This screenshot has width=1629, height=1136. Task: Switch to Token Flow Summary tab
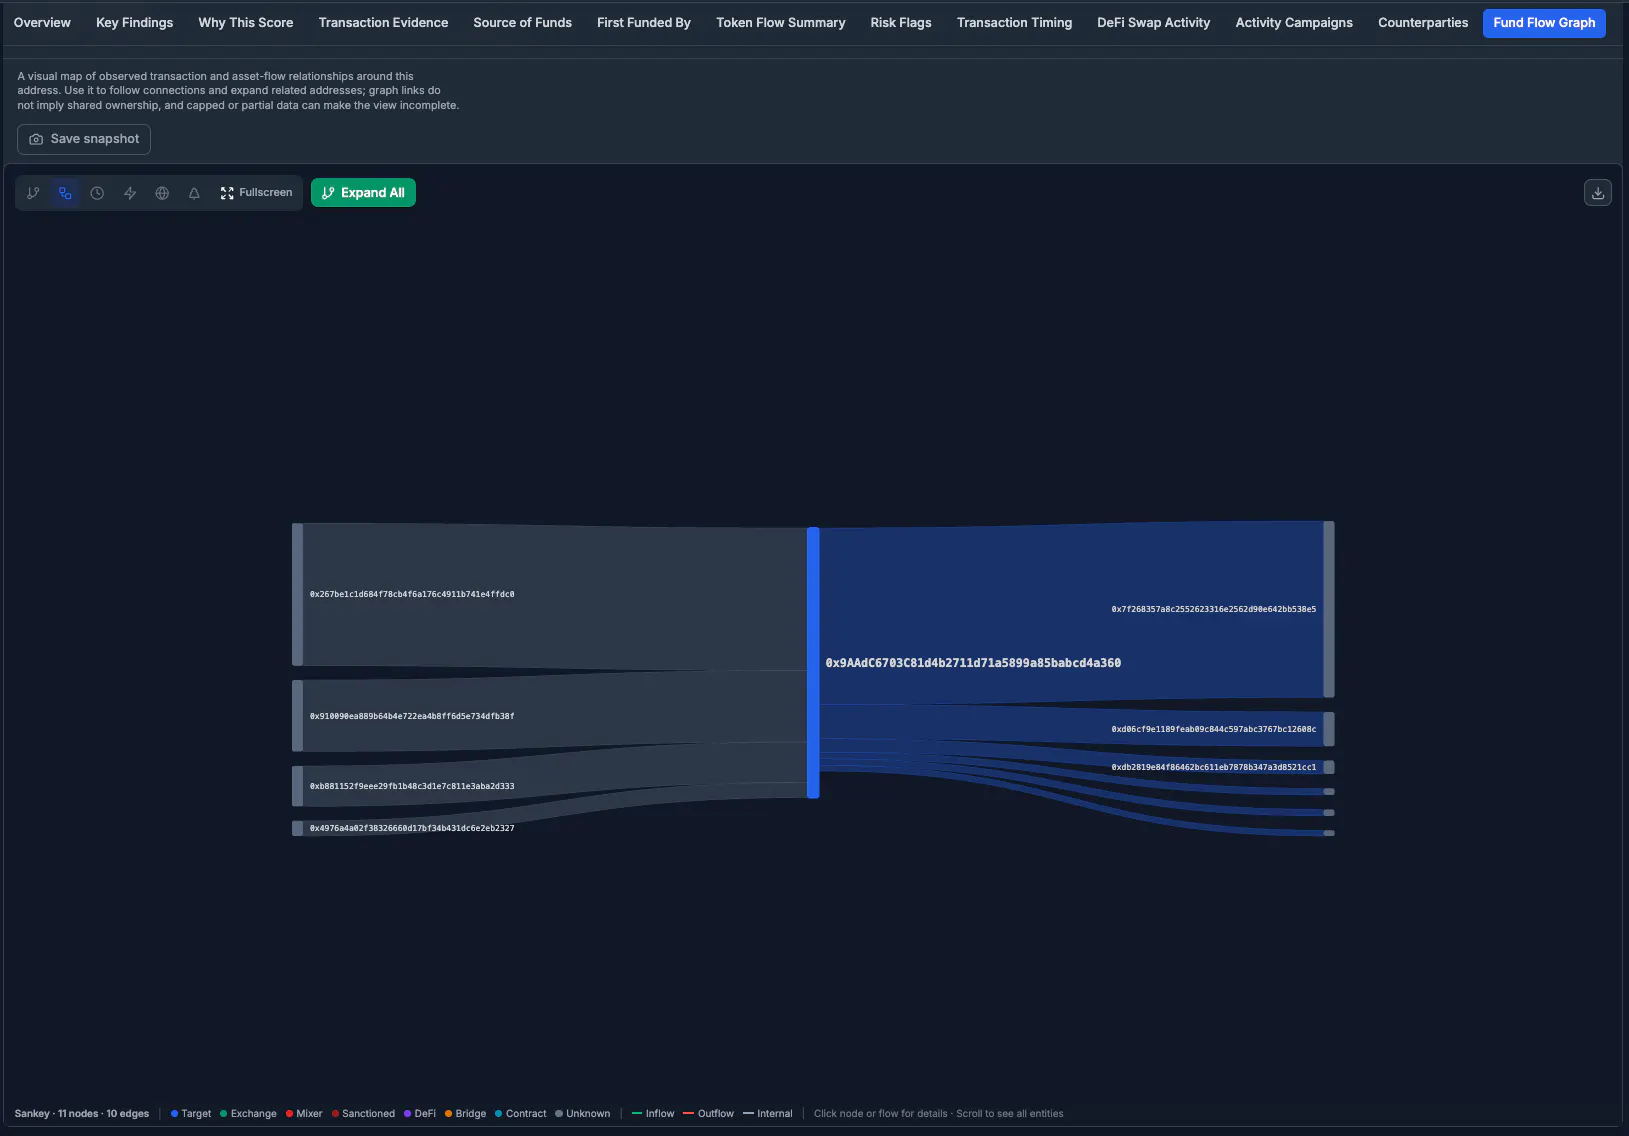pos(780,23)
